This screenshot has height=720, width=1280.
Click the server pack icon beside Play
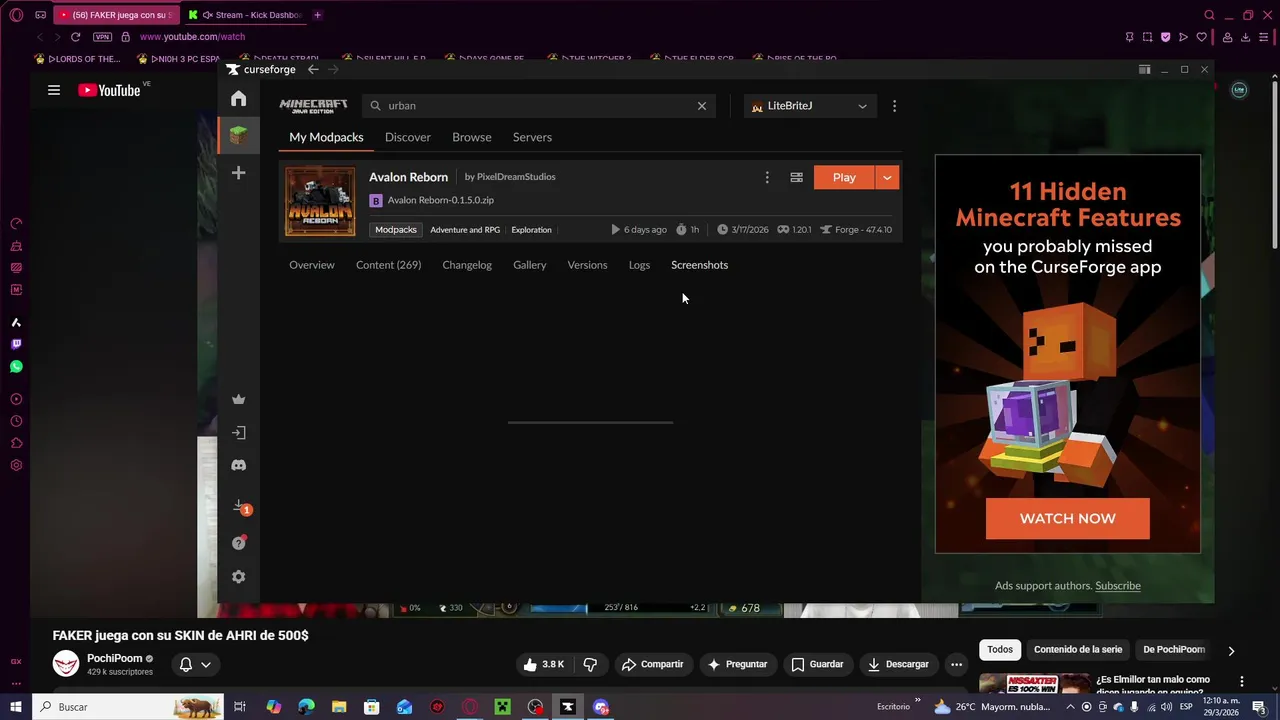(796, 177)
